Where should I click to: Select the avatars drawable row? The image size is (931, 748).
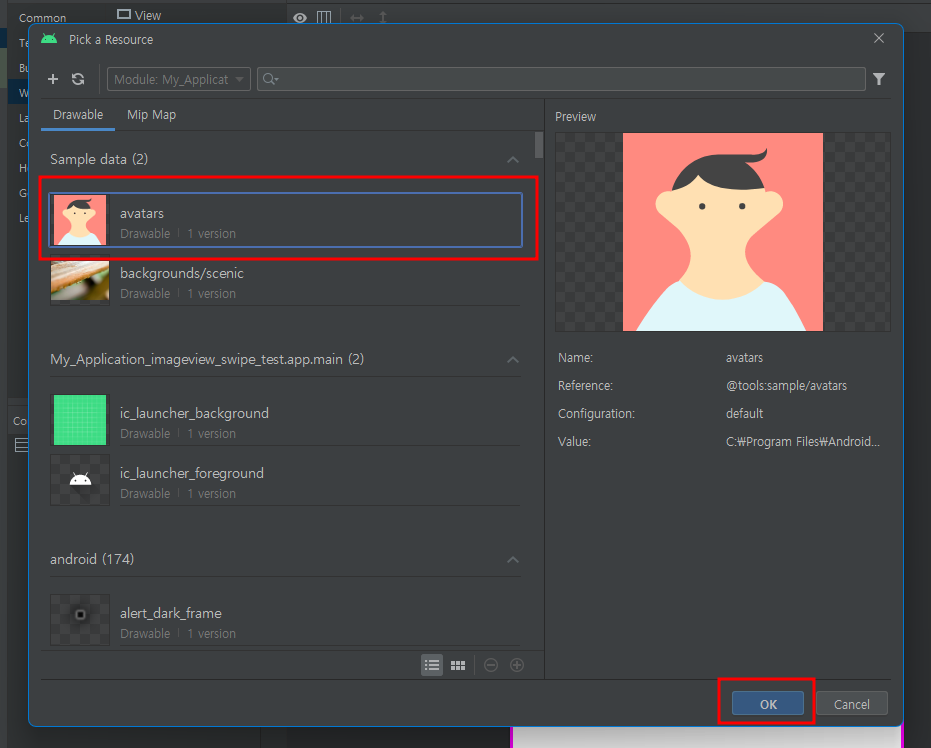286,220
